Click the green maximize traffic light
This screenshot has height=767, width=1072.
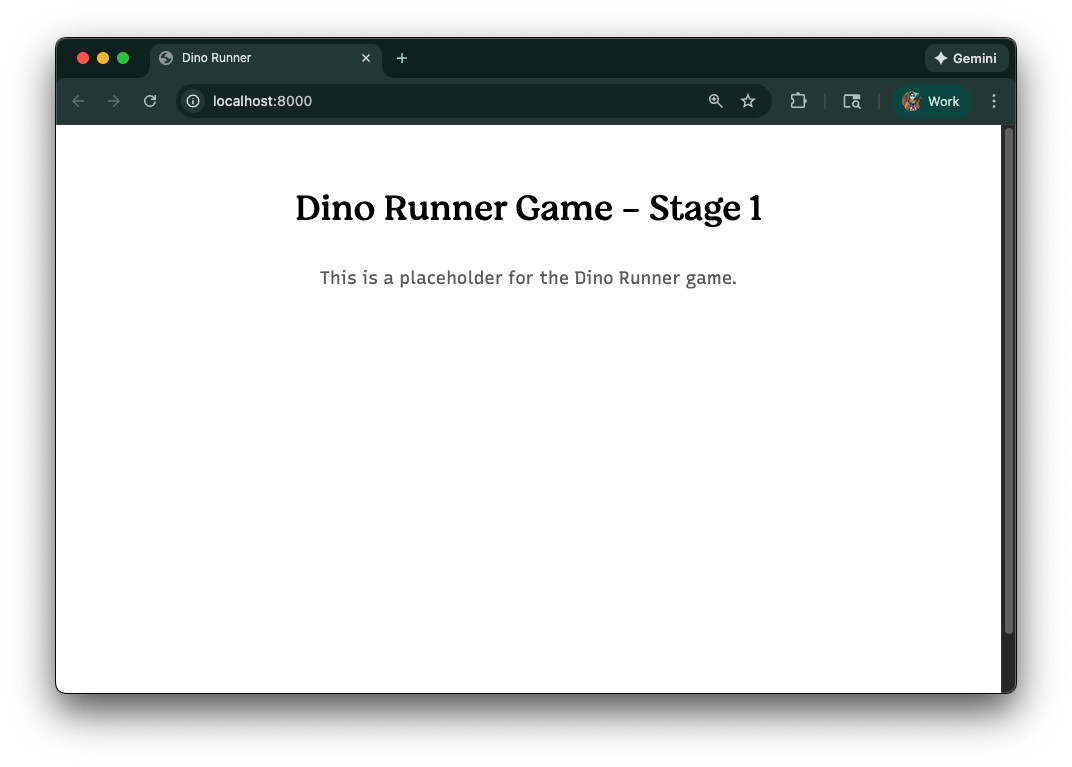pos(123,58)
